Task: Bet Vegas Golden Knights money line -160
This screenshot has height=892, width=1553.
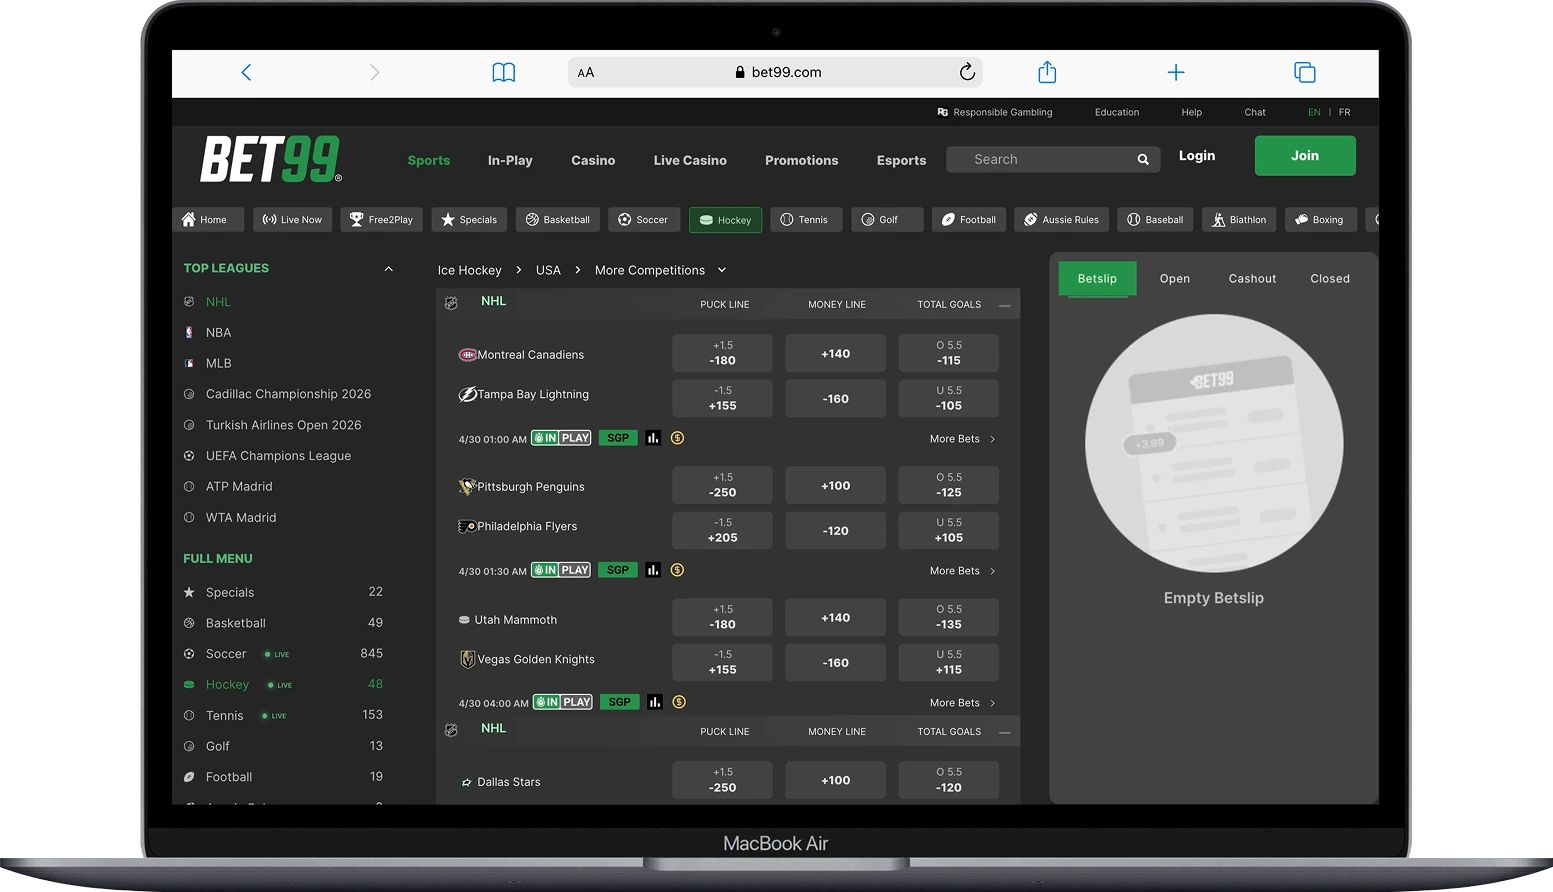Action: [x=835, y=662]
